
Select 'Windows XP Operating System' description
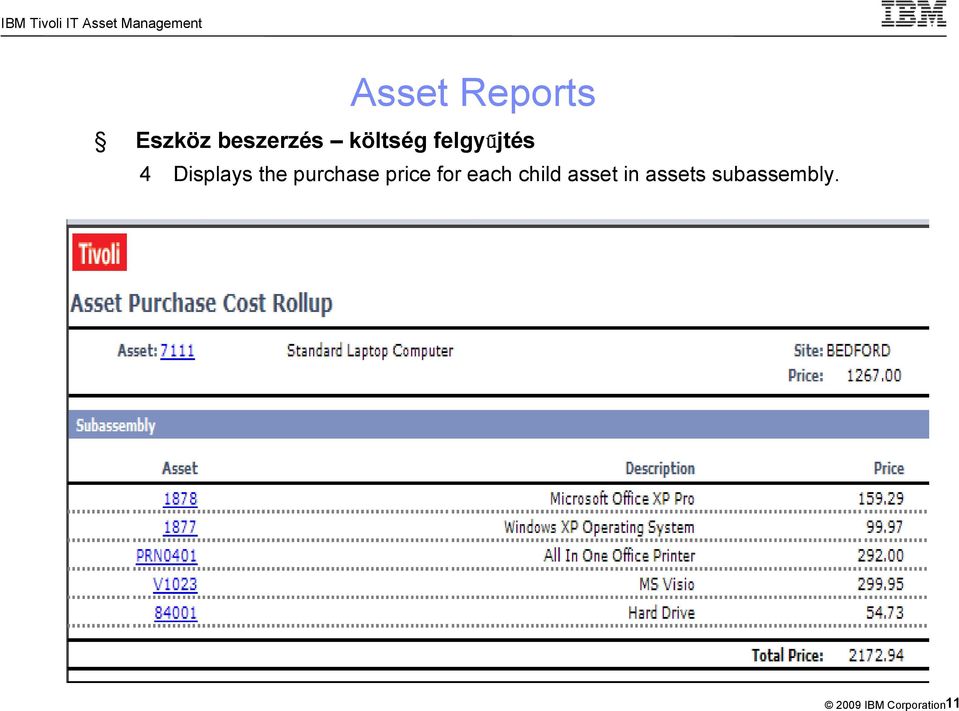[x=599, y=527]
